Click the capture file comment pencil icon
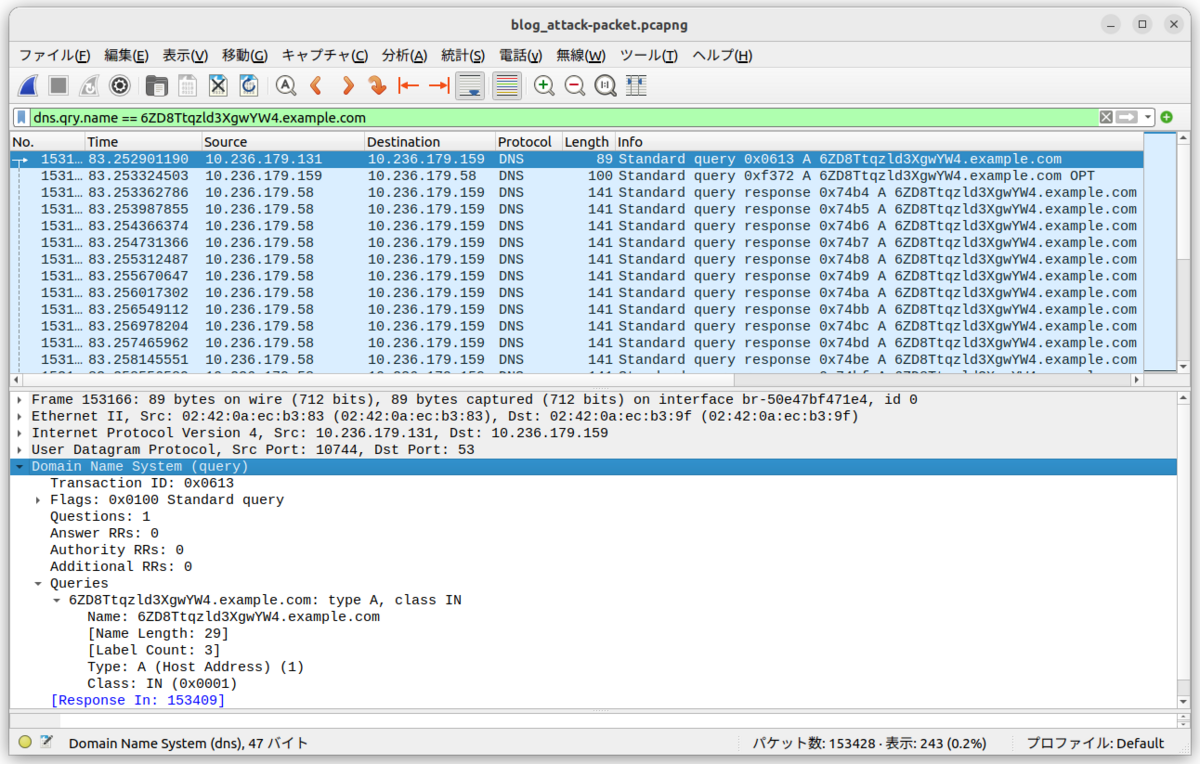1200x764 pixels. point(46,743)
